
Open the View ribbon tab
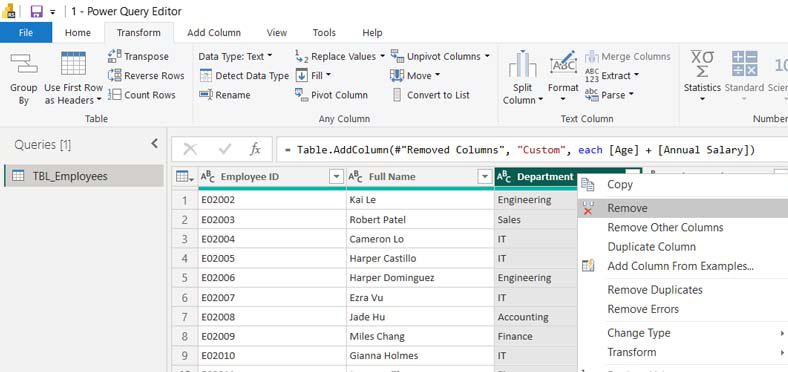coord(277,33)
